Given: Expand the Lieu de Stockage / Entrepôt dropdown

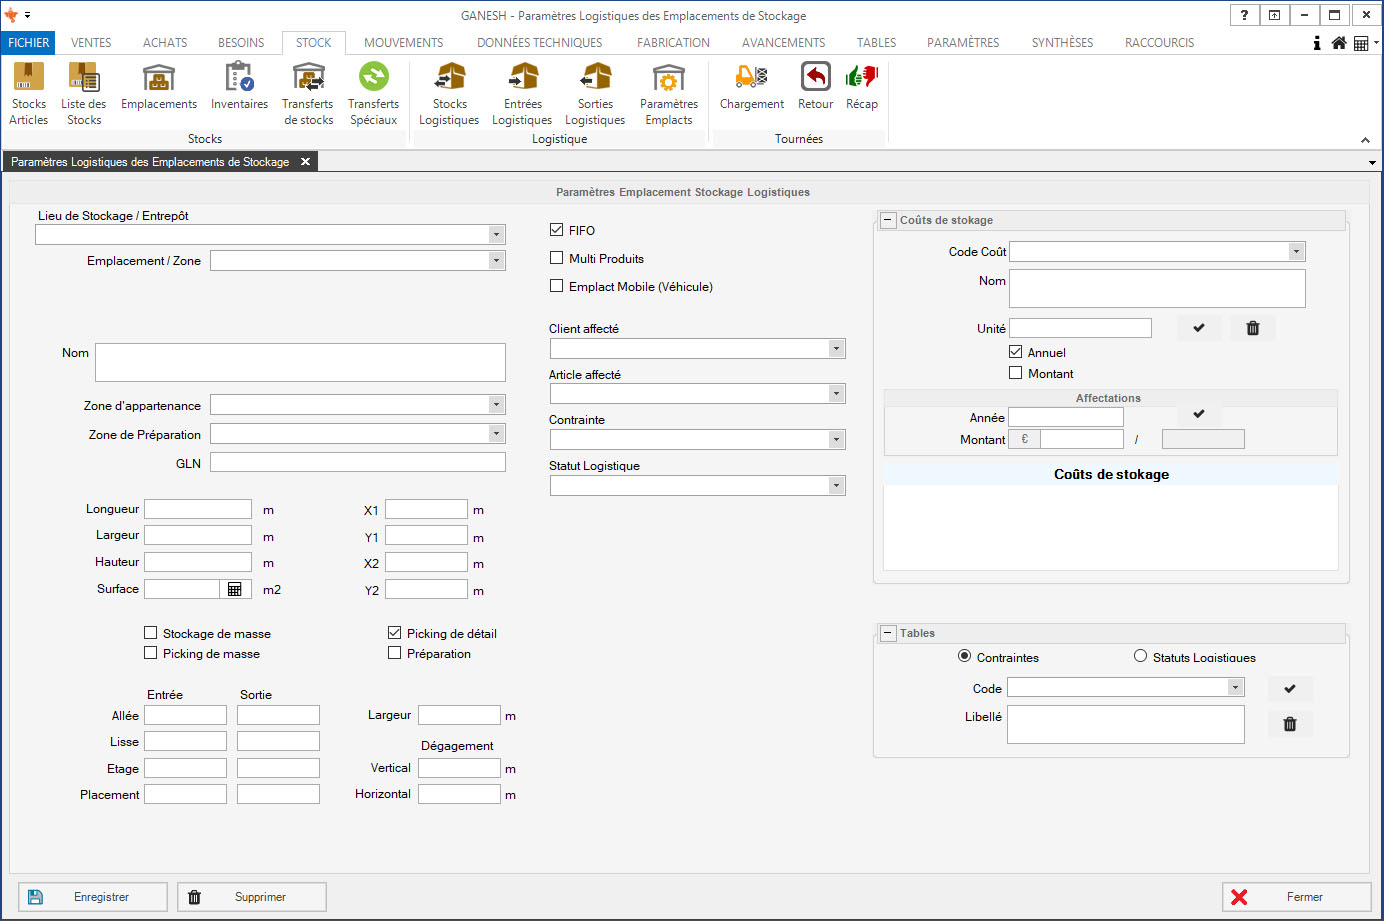Looking at the screenshot, I should click(496, 234).
